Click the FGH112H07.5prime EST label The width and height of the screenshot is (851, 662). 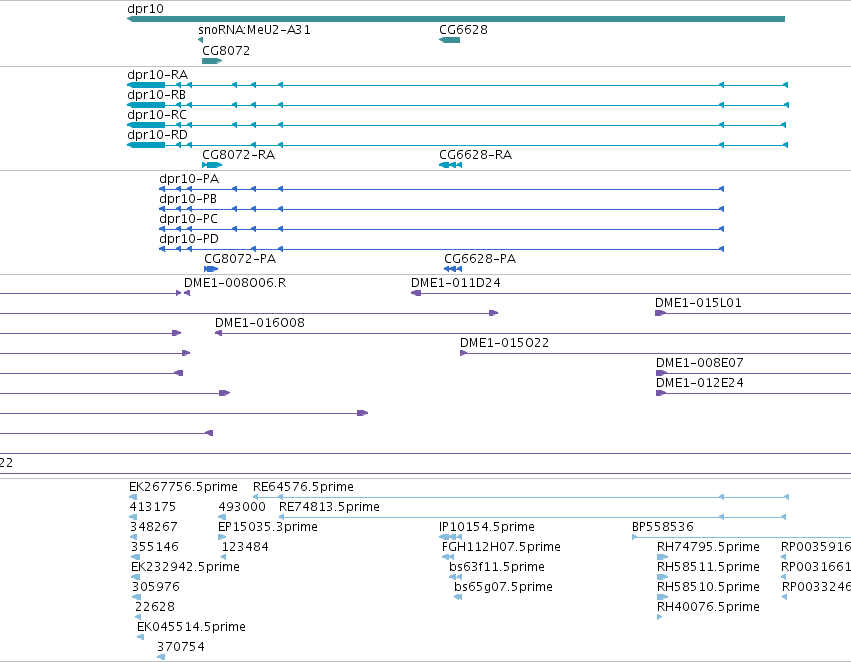(501, 547)
